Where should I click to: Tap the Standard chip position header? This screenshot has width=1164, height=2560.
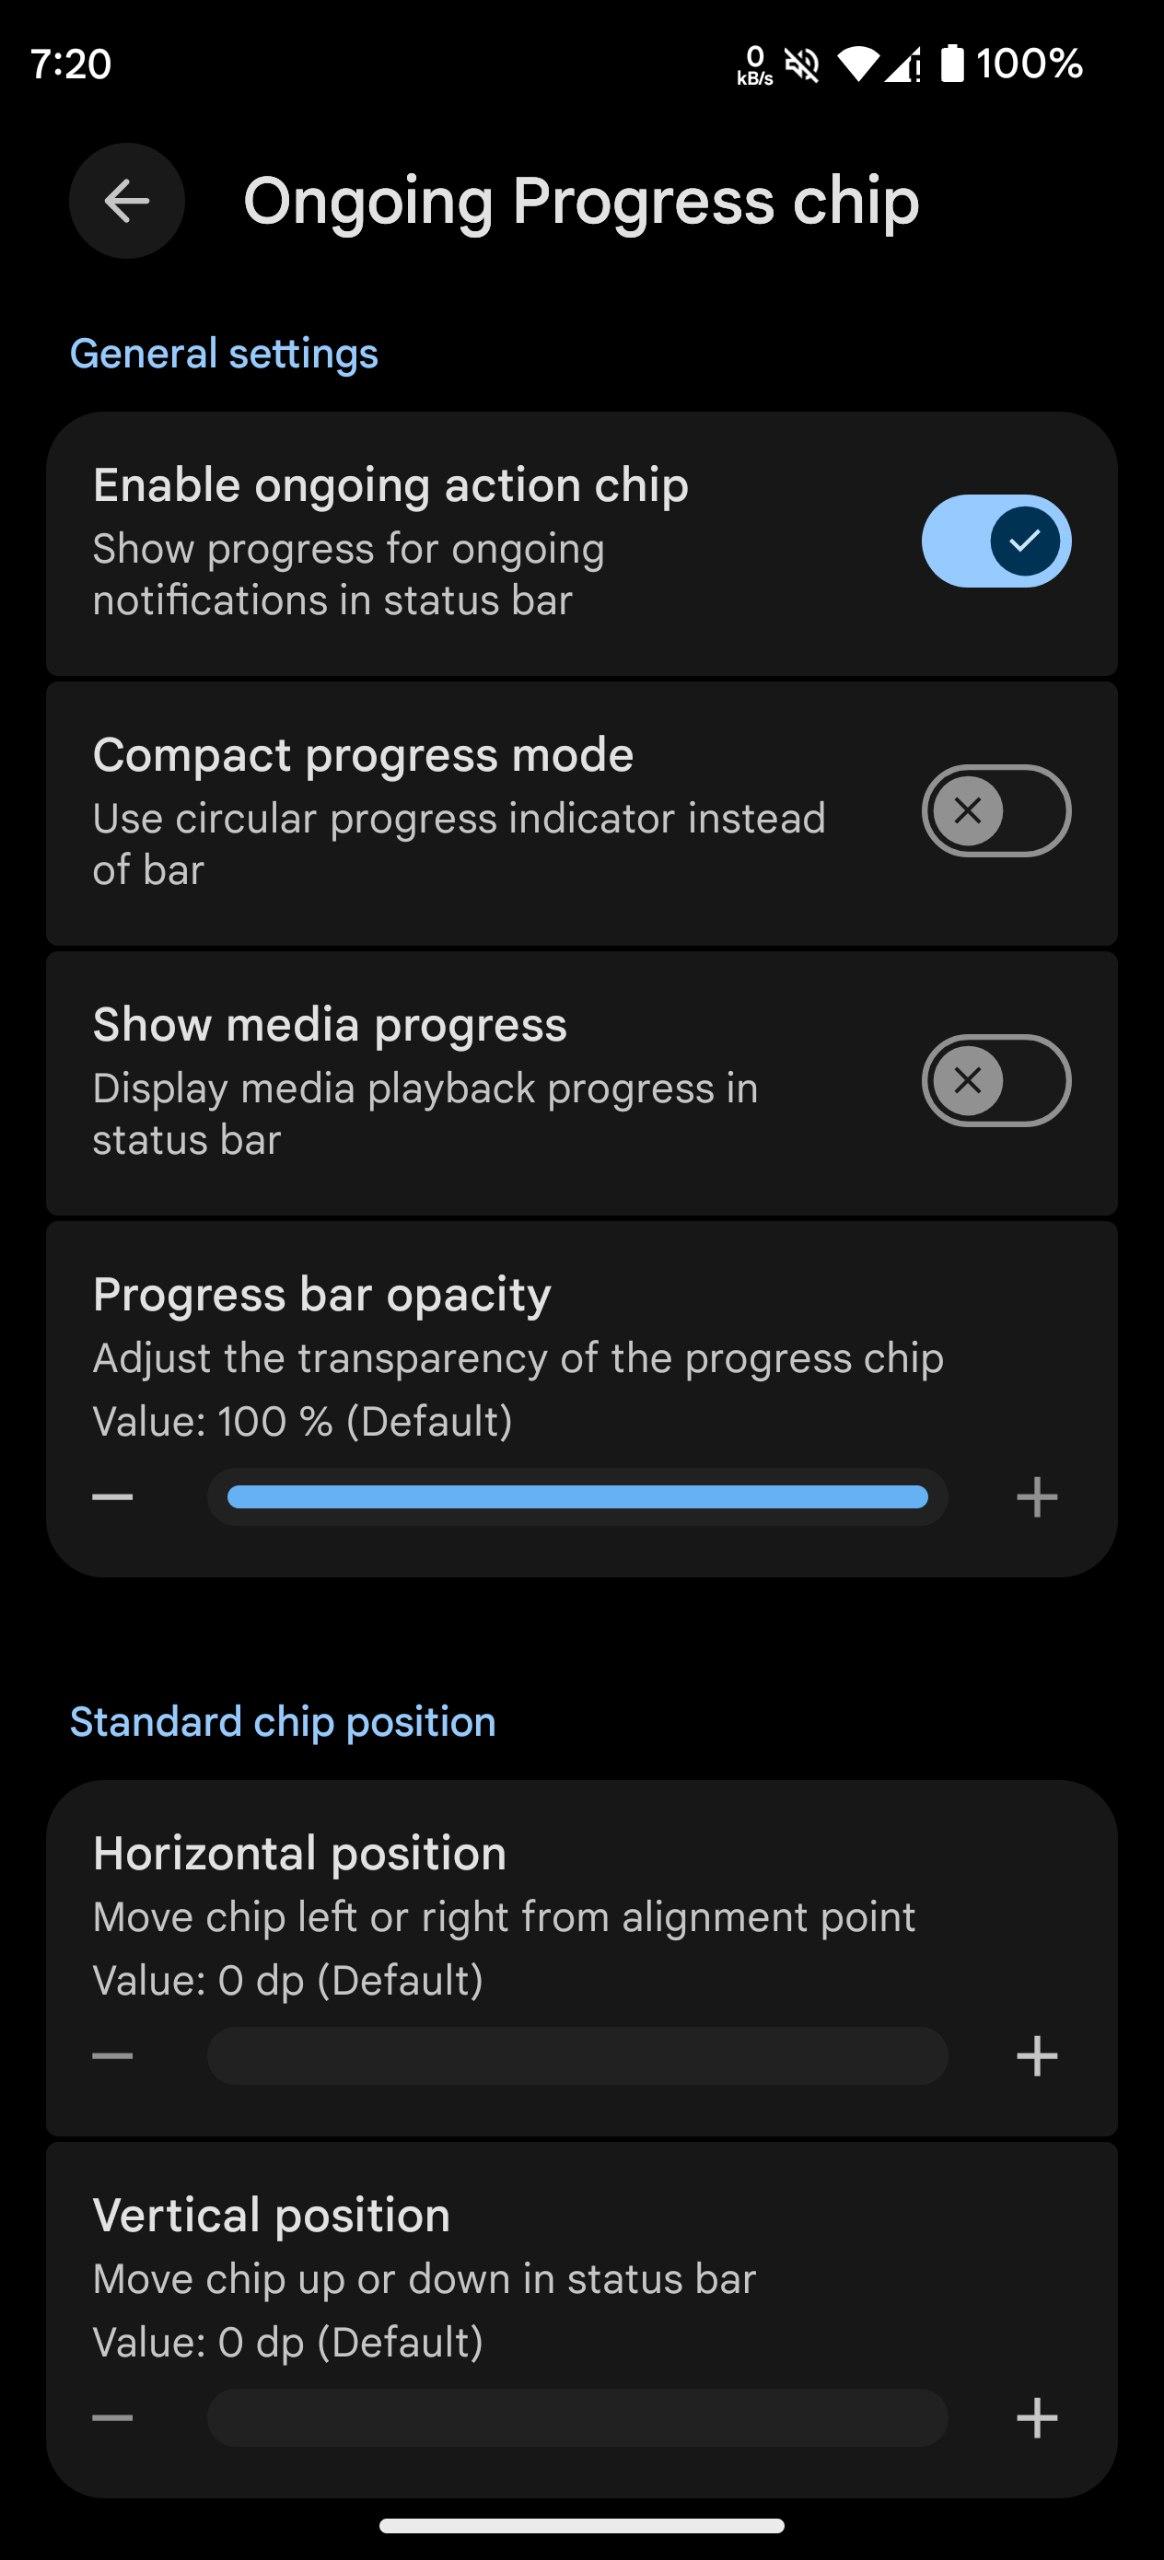[283, 1722]
